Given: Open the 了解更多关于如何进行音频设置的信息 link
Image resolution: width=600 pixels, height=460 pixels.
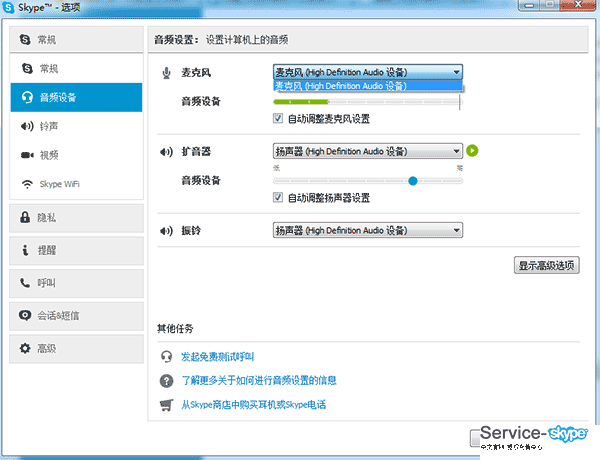Looking at the screenshot, I should (x=259, y=380).
